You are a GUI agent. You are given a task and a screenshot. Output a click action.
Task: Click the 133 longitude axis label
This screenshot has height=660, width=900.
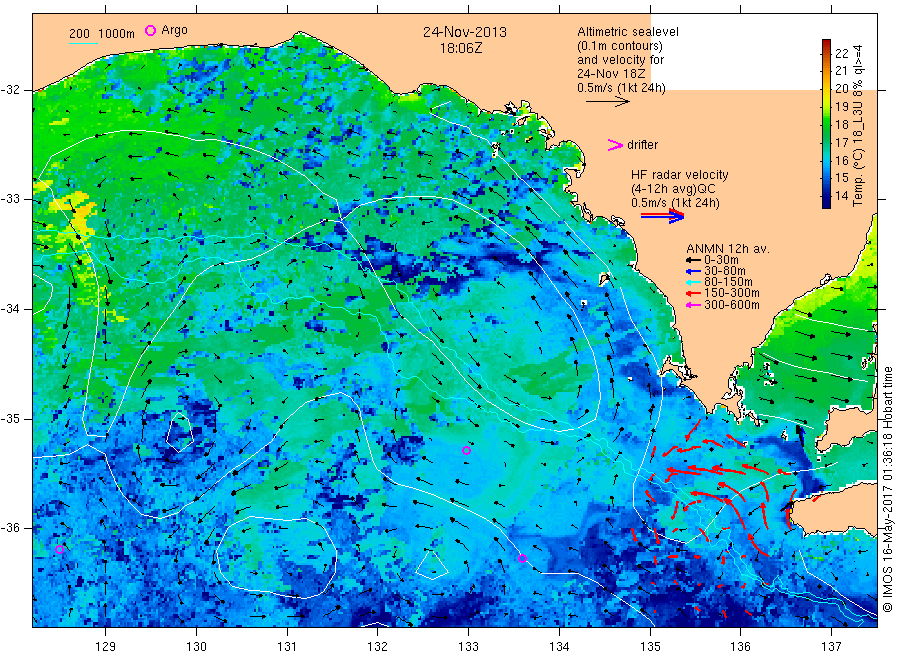click(x=468, y=647)
